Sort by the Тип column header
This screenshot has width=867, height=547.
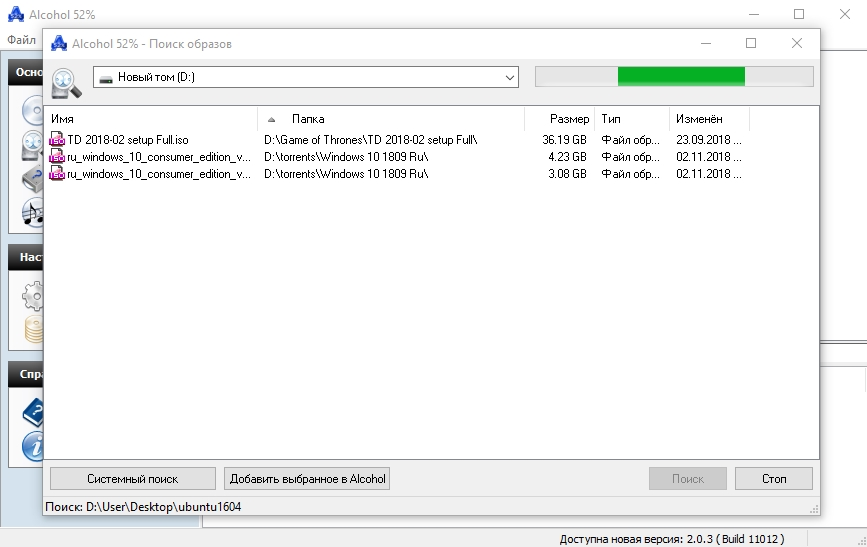click(x=632, y=119)
